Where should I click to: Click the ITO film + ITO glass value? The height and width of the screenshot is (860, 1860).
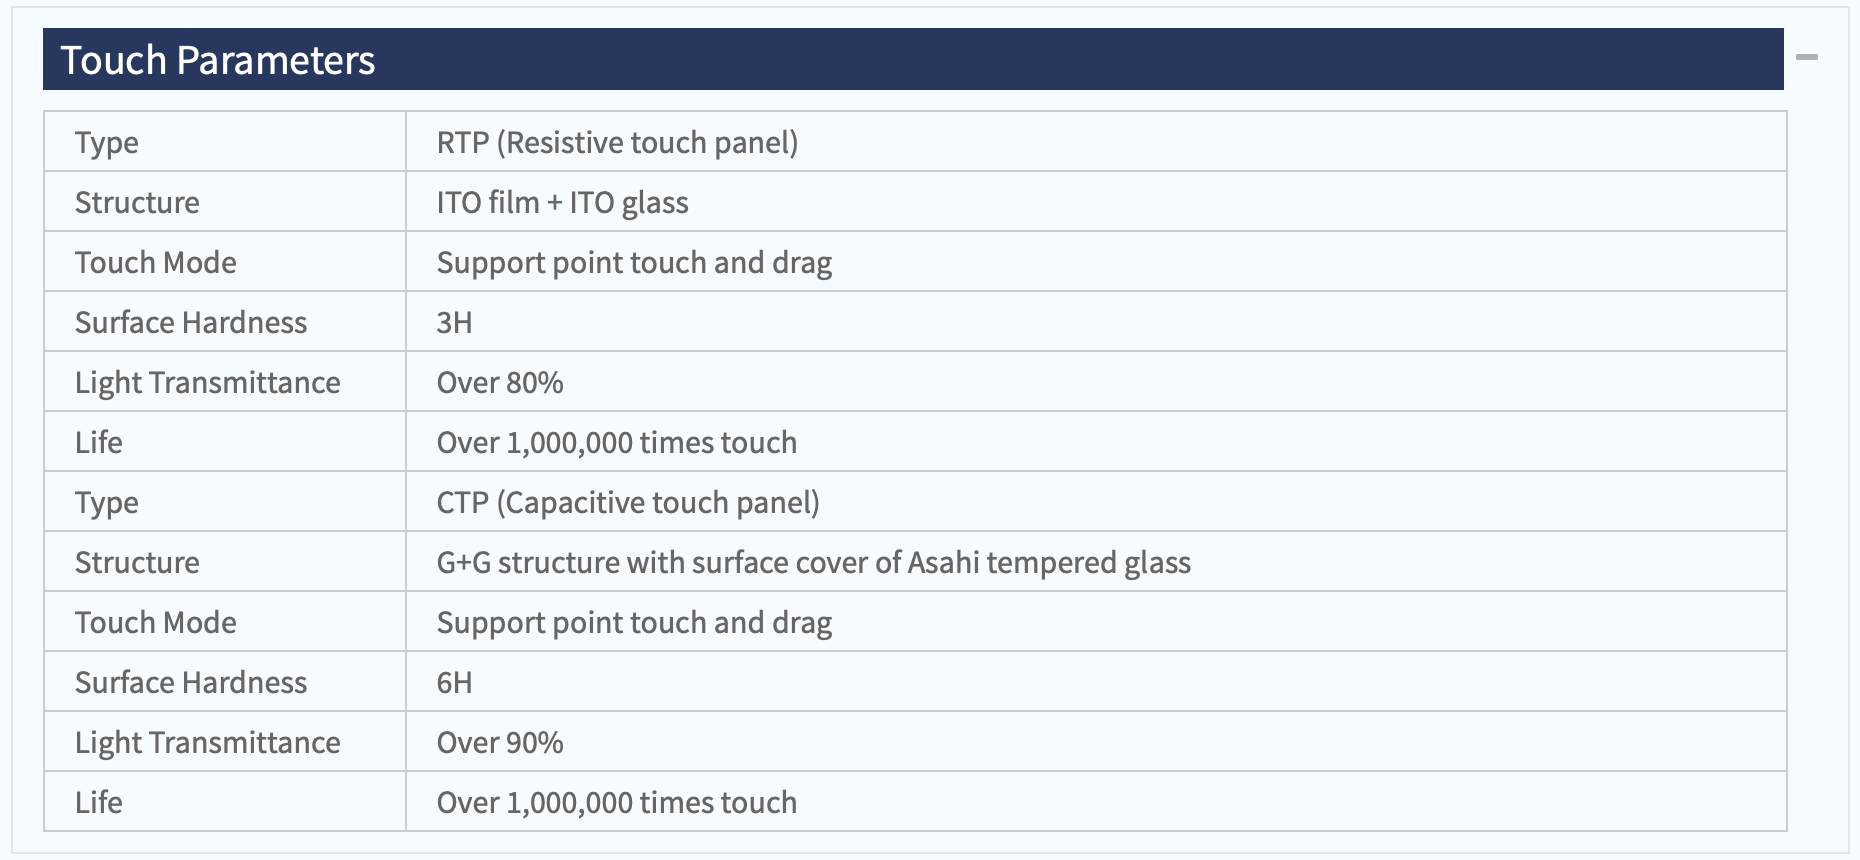point(562,202)
